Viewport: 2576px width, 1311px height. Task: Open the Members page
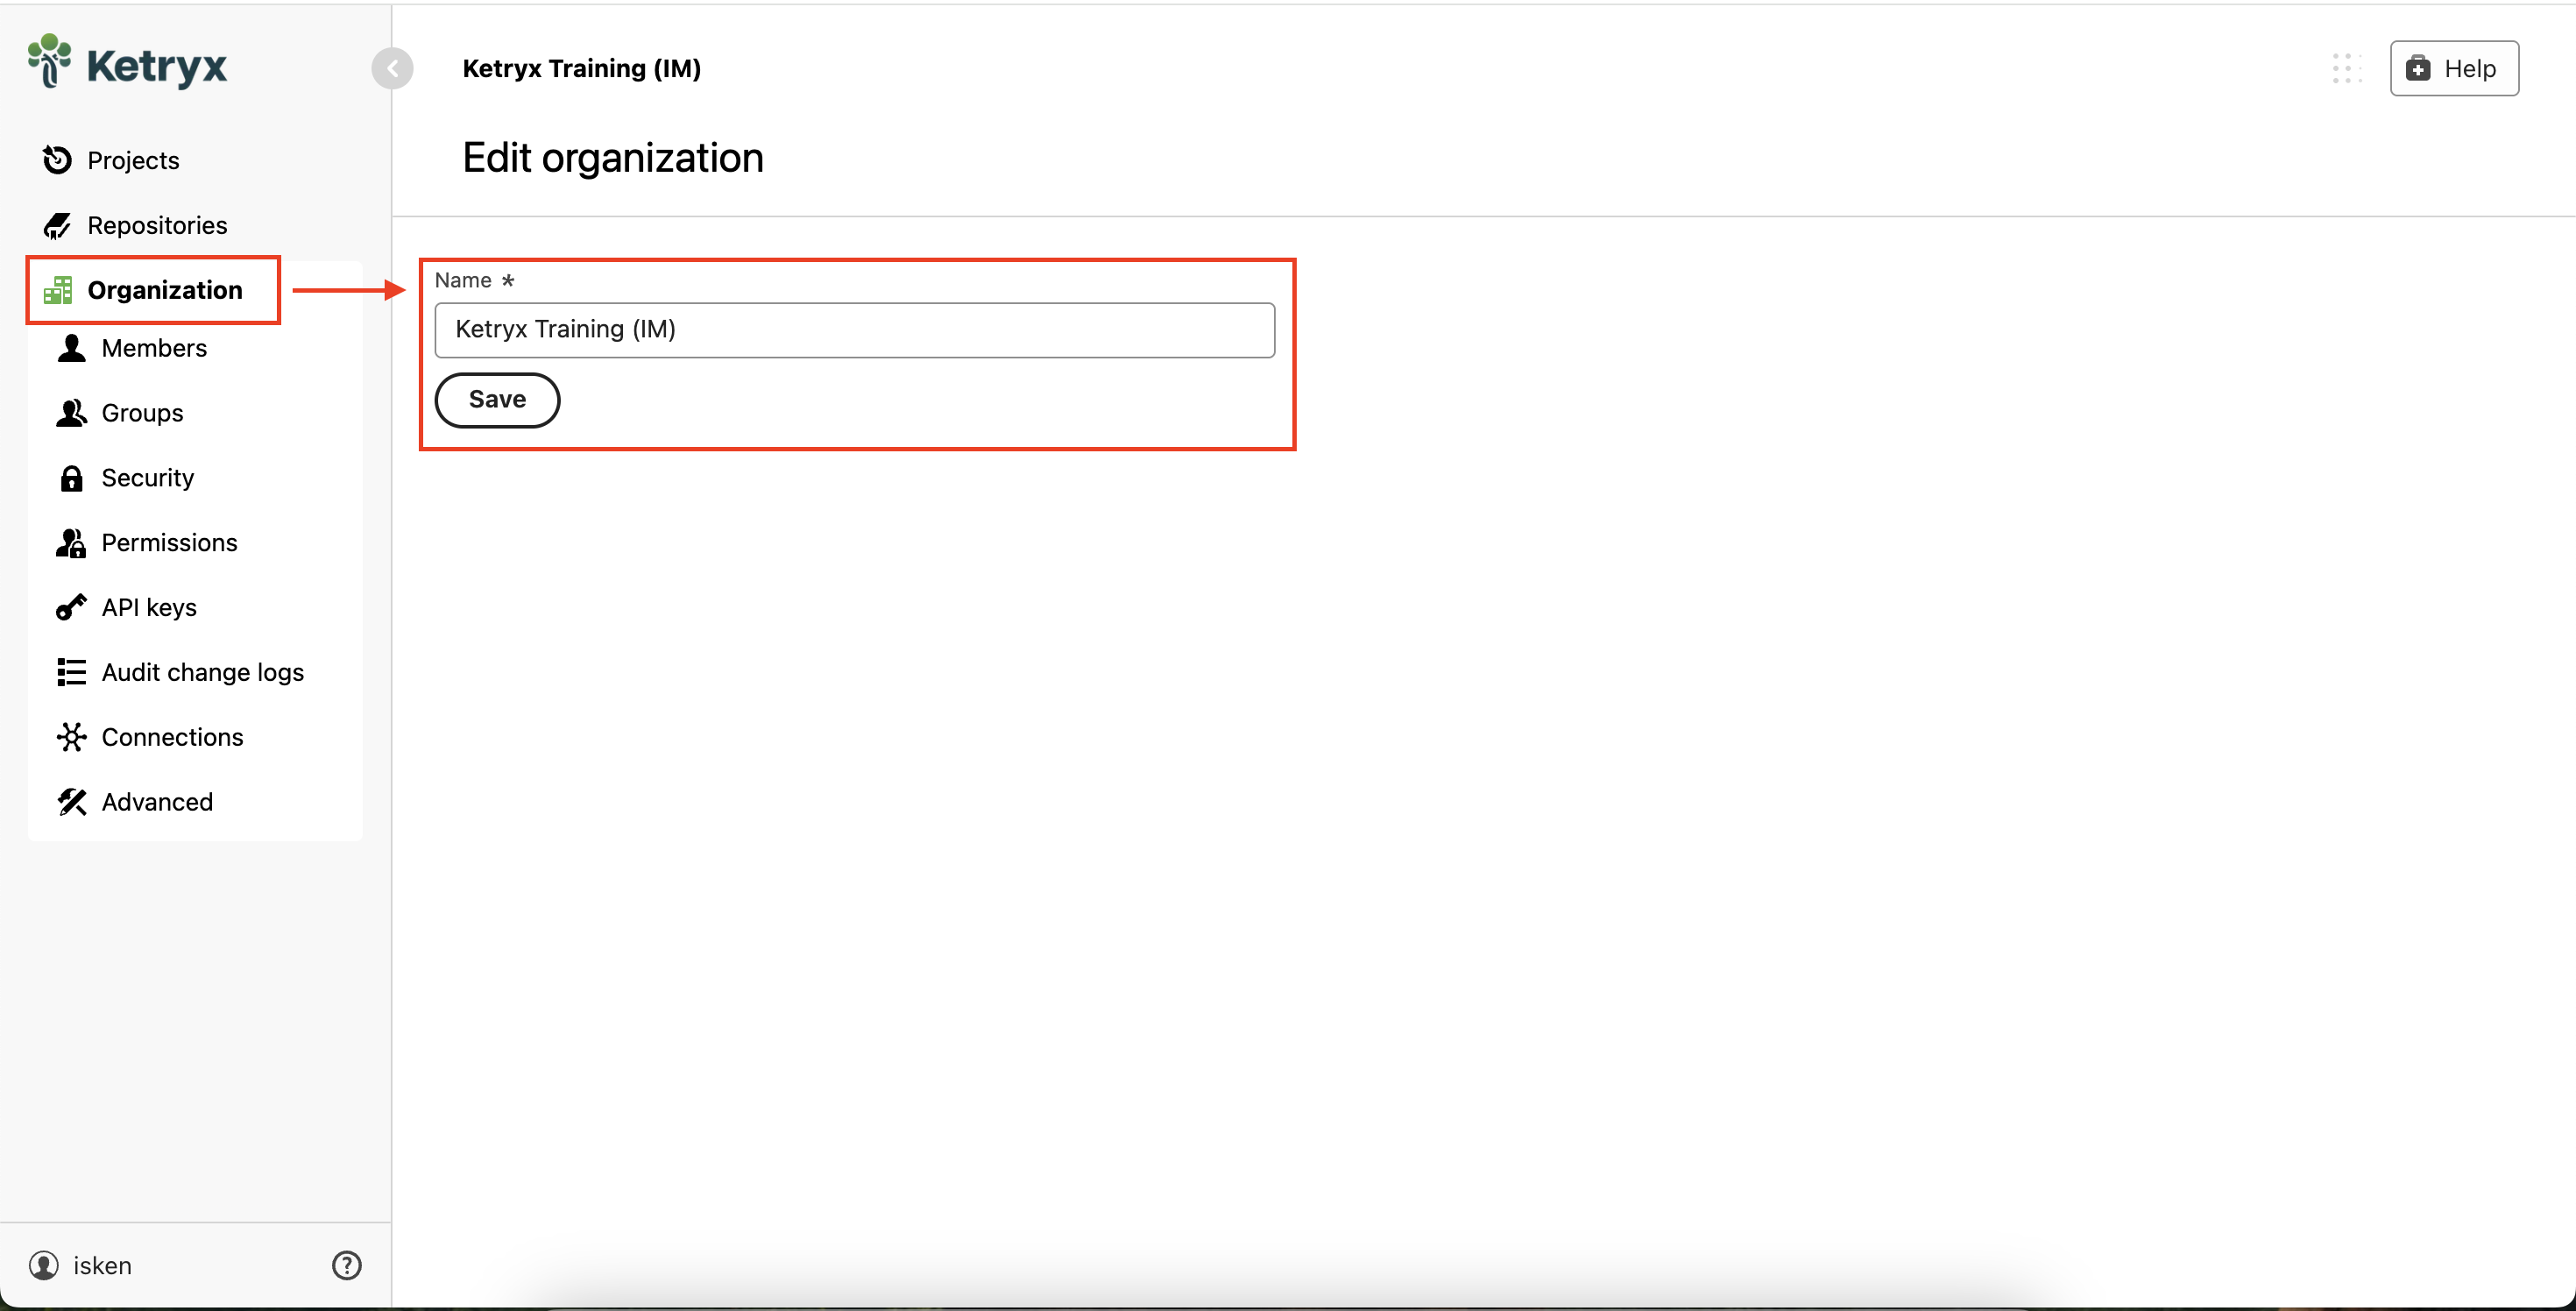click(x=154, y=348)
